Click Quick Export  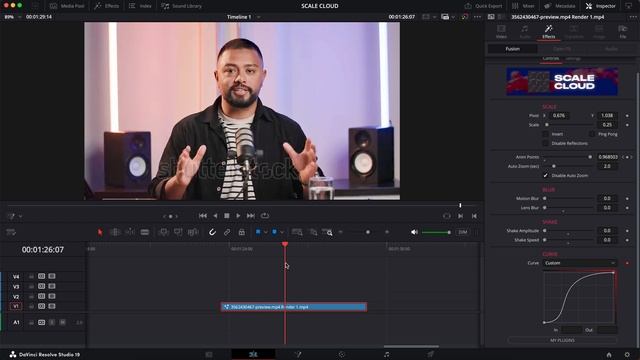(483, 6)
